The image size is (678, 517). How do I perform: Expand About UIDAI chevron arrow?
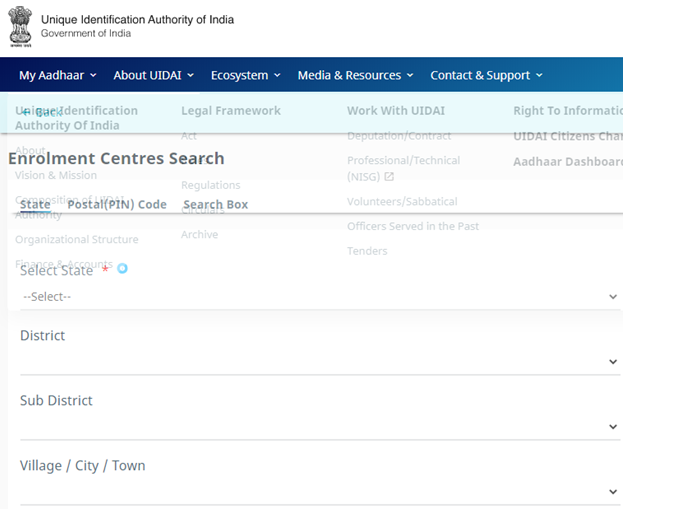click(x=190, y=75)
